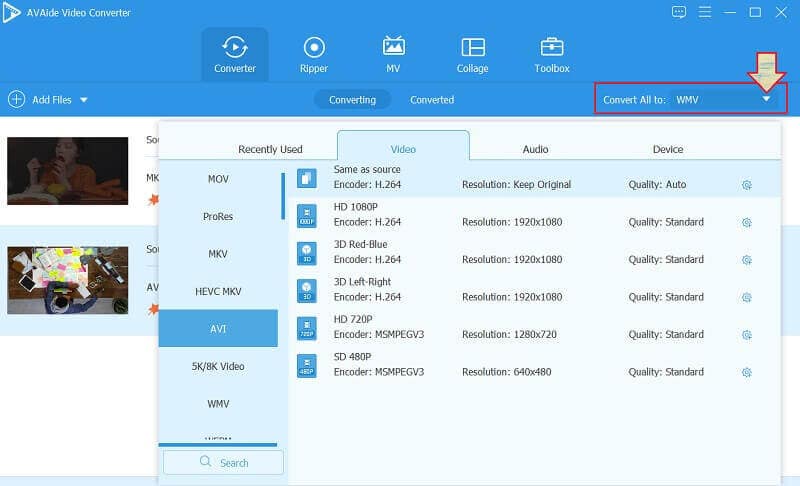Click 'Resolution: Keep Original' text
Viewport: 800px width, 486px height.
coord(516,185)
